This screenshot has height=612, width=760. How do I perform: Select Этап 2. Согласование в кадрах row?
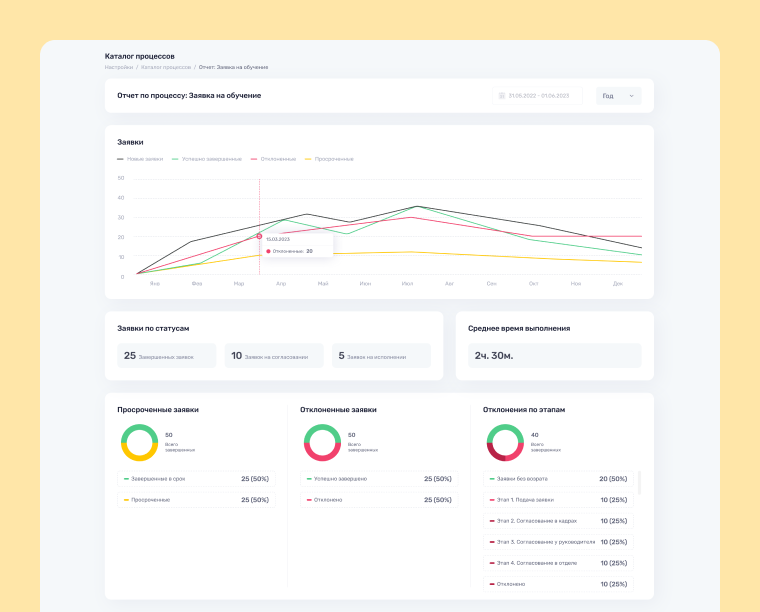558,521
